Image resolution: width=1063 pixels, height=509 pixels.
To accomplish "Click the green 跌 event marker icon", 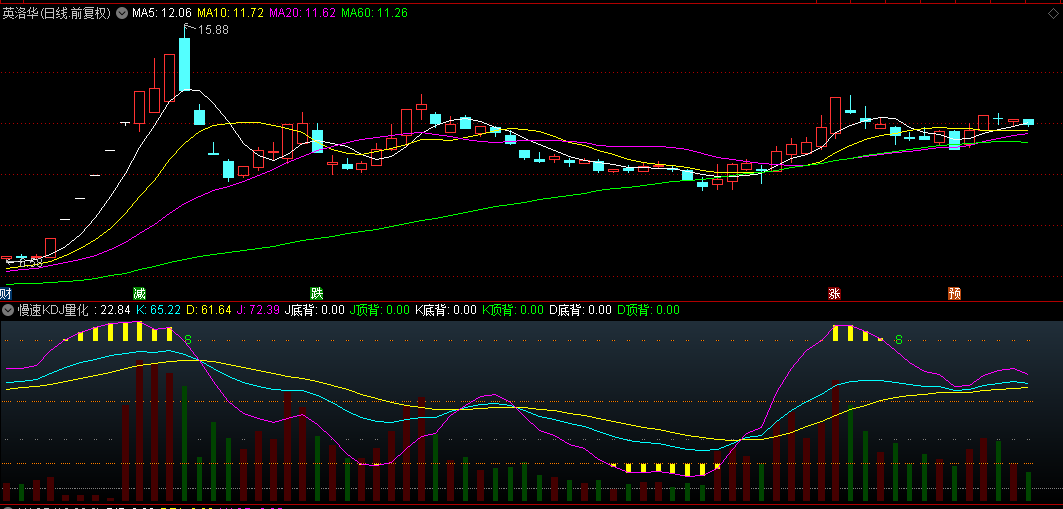I will (x=317, y=293).
